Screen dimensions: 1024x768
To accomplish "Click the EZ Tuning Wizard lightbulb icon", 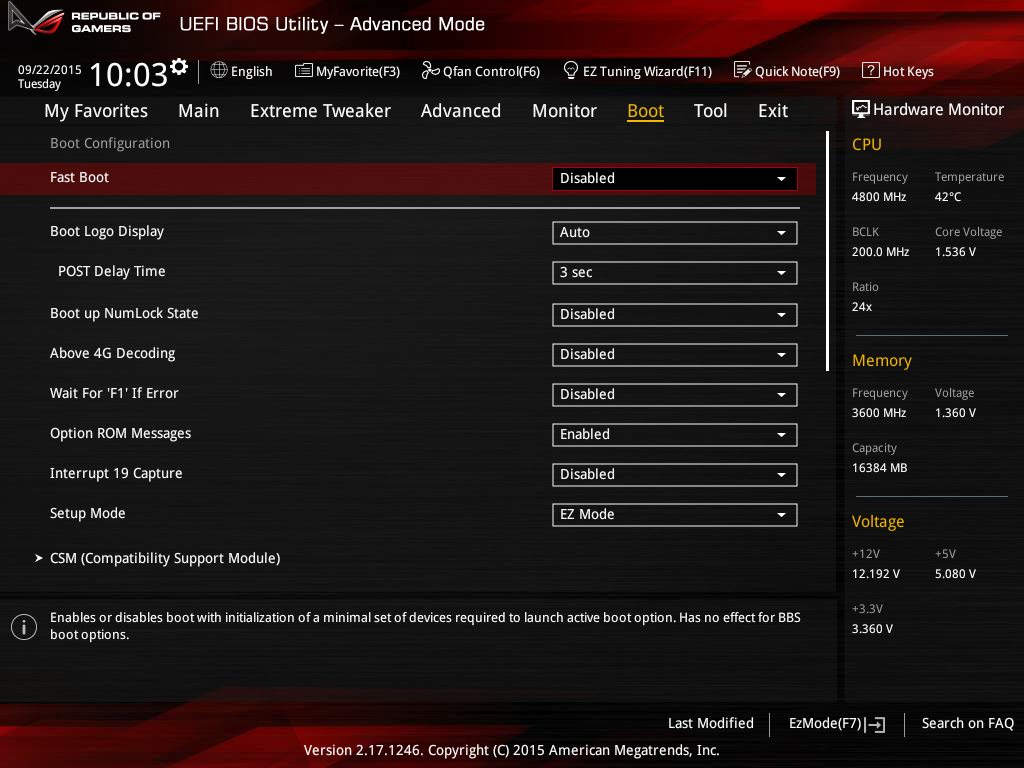I will [570, 70].
